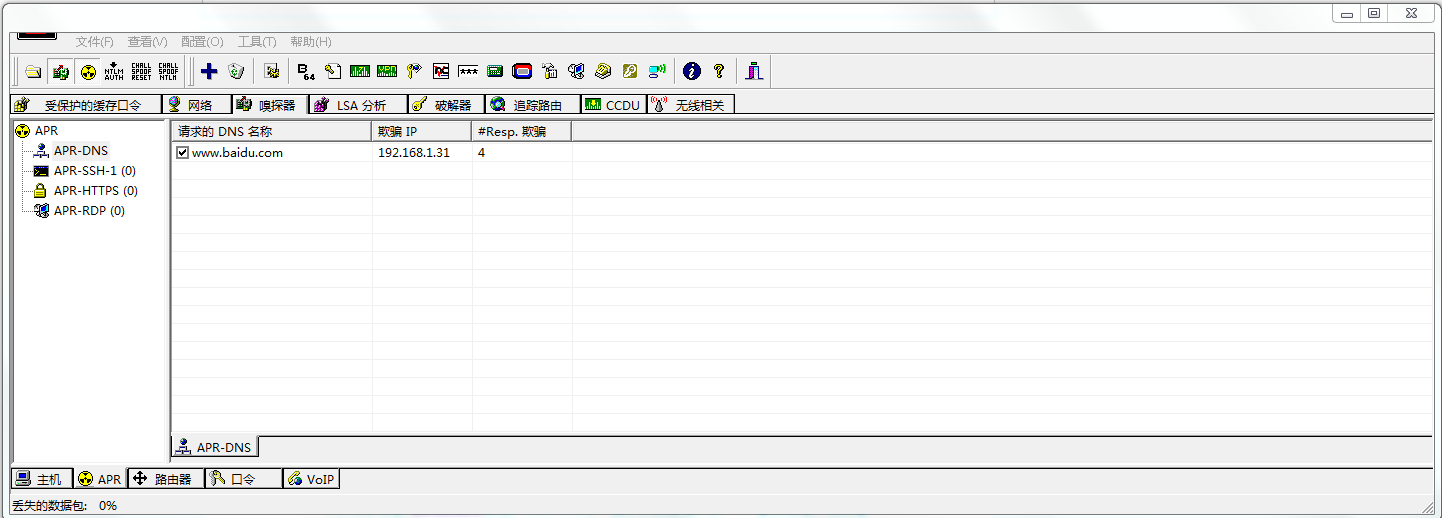1442x518 pixels.
Task: Click the yellow question mark Help icon
Action: [719, 71]
